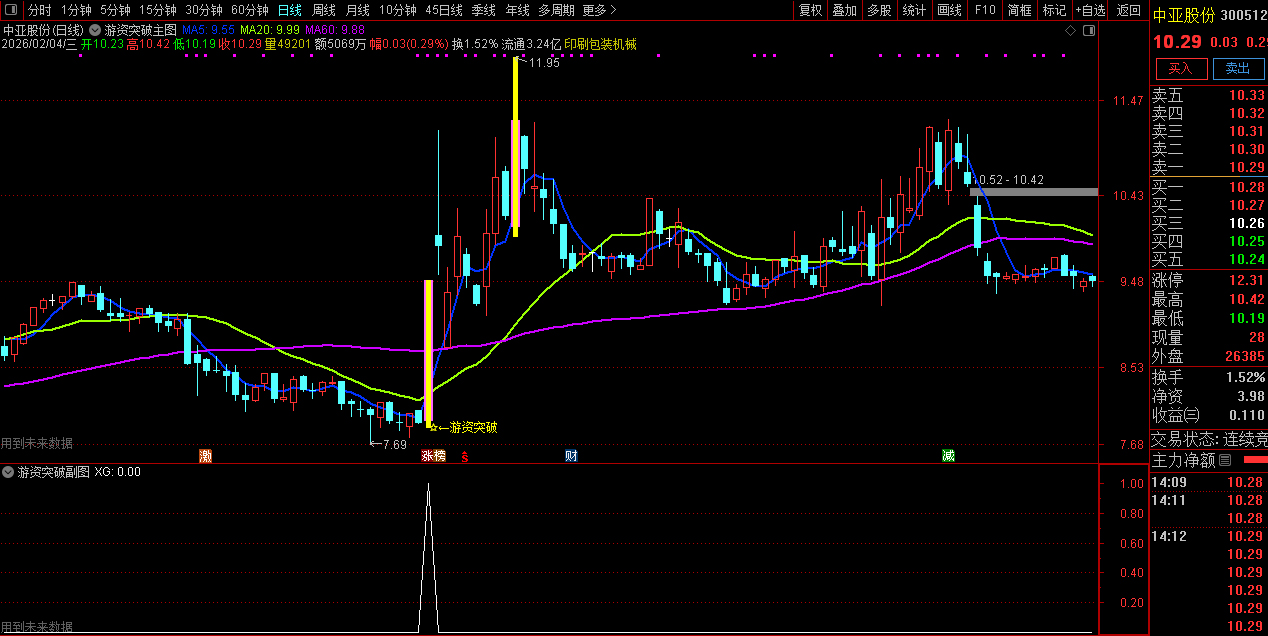Click the red 买入 buy button
This screenshot has height=636, width=1268.
click(1181, 68)
